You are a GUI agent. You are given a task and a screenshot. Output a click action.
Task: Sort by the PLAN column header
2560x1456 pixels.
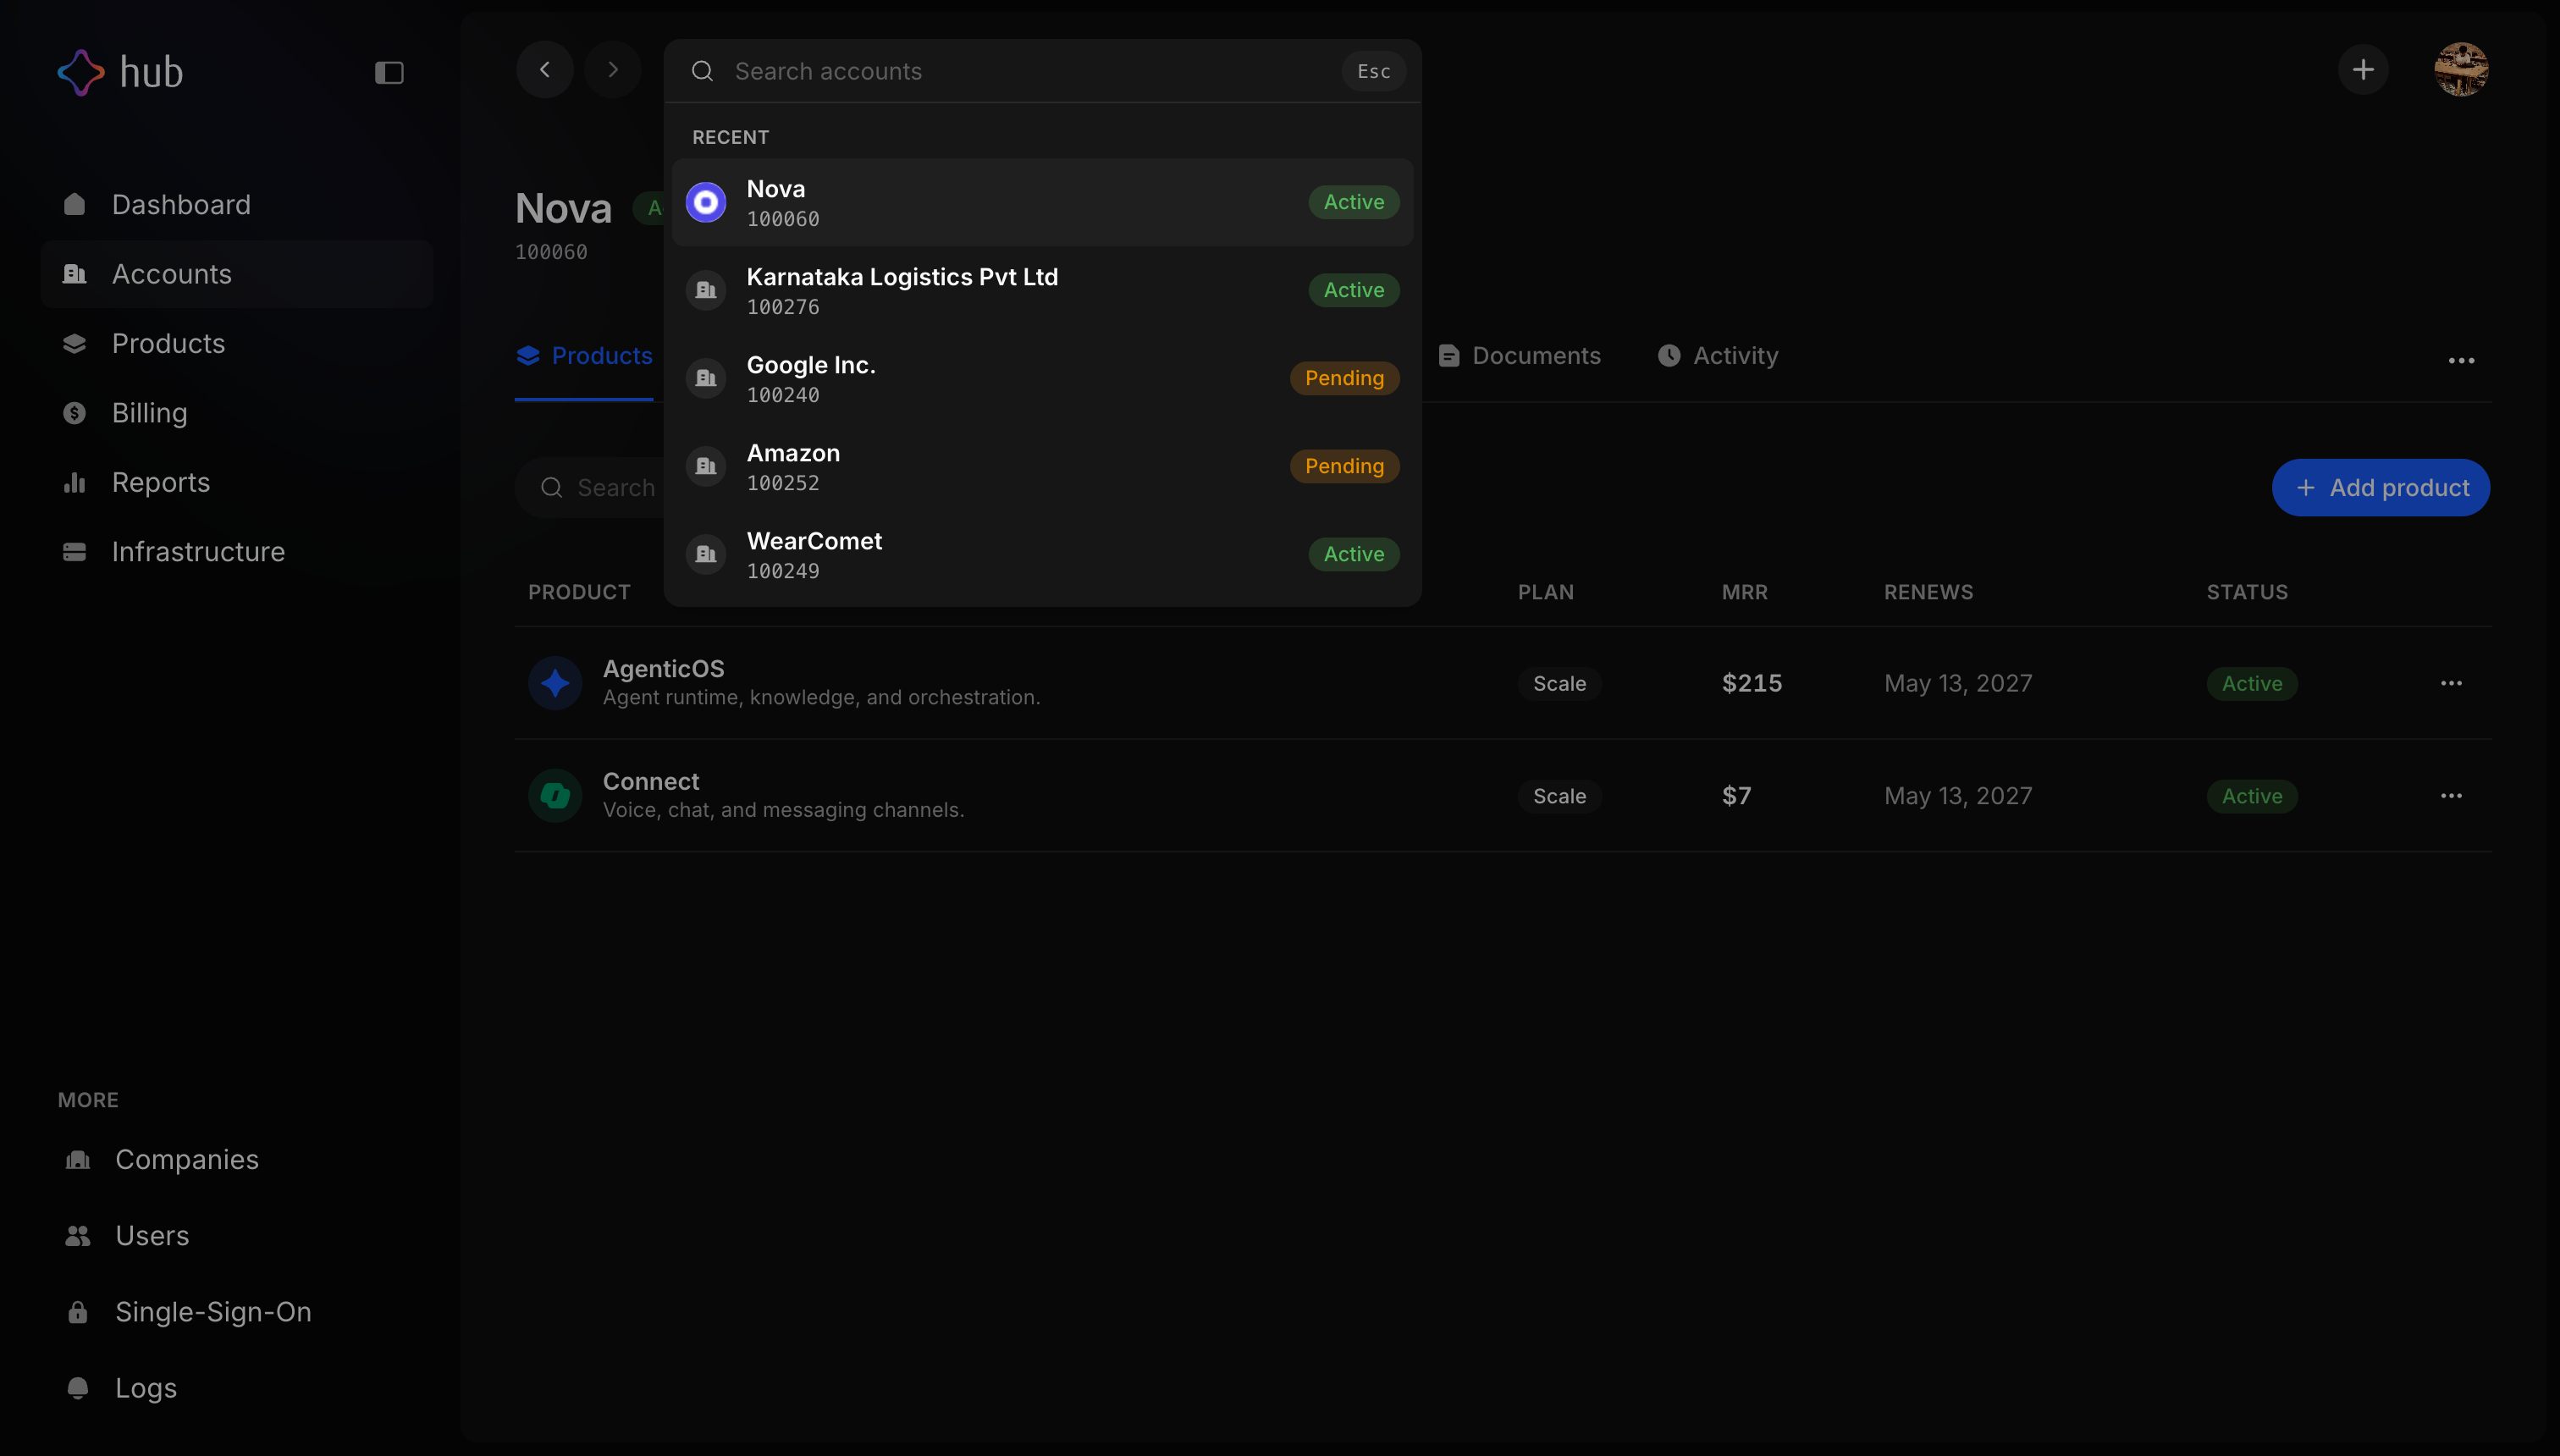[1546, 593]
